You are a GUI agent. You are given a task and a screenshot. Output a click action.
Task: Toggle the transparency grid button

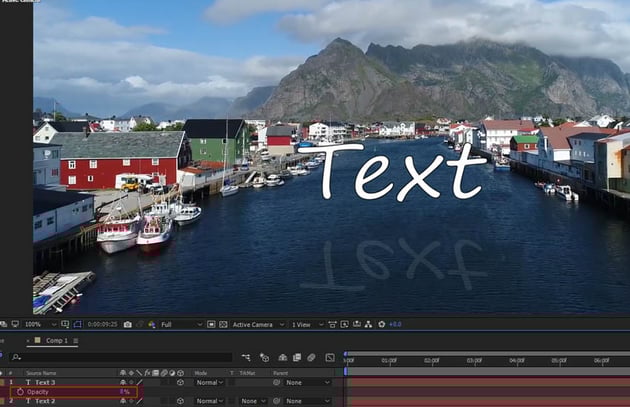click(222, 324)
